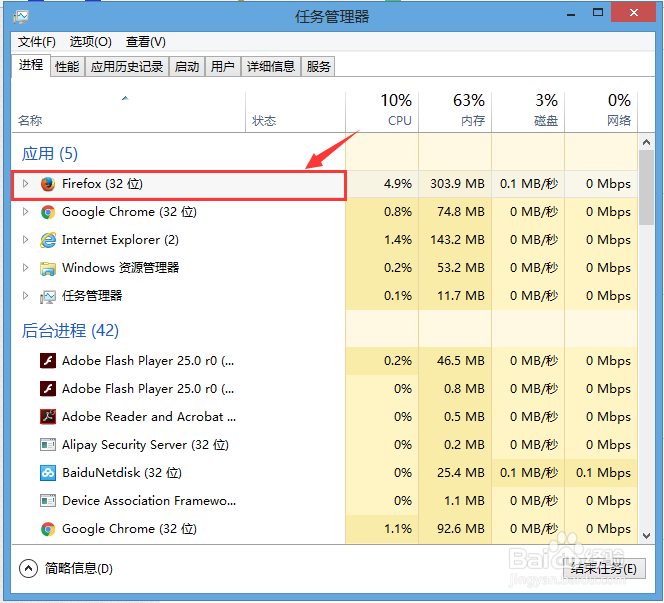Click the second Adobe Flash Player icon (0.8 MB)
This screenshot has height=603, width=664.
[x=48, y=389]
